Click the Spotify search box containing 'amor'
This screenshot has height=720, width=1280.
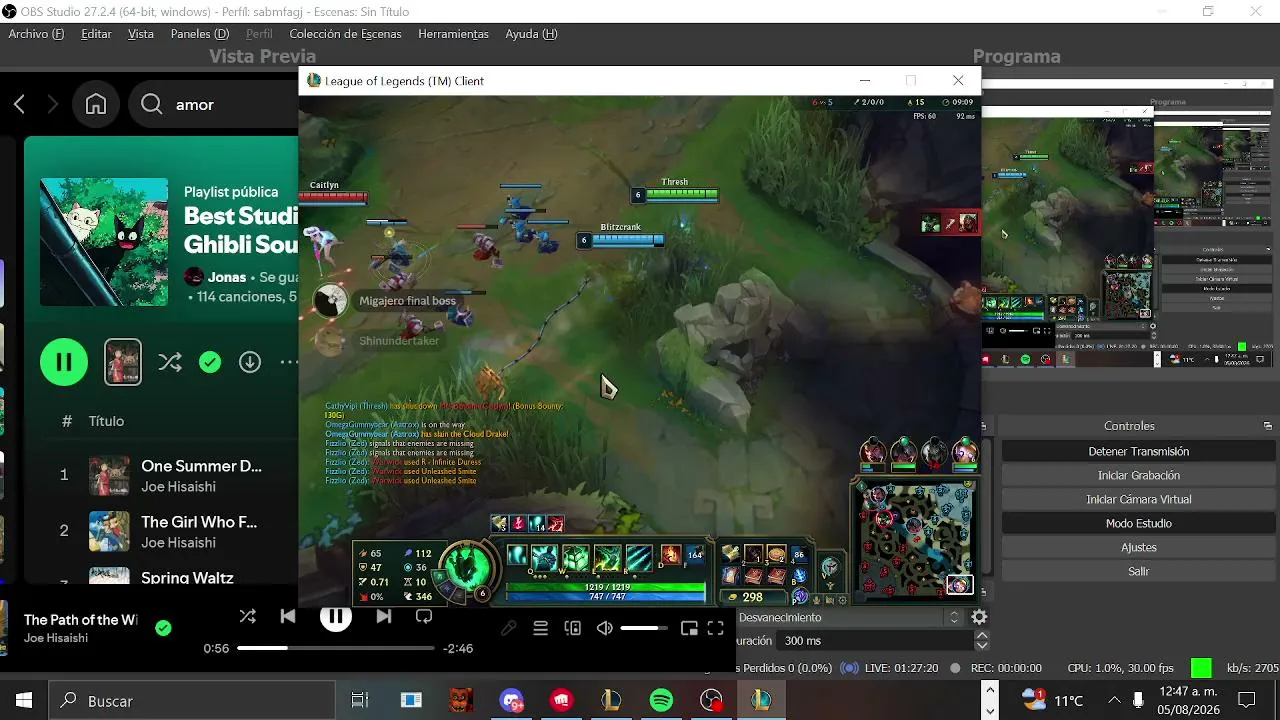tap(213, 104)
